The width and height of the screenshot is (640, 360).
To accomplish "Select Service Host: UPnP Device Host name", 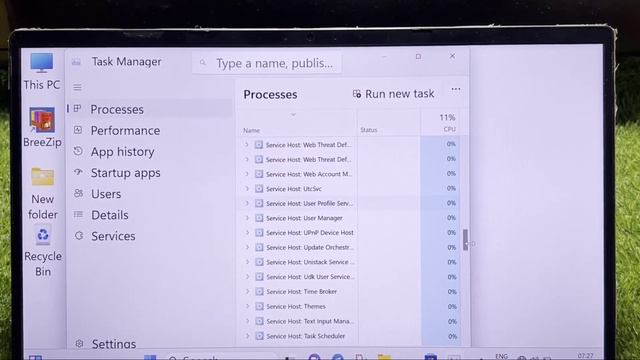I will [x=310, y=233].
